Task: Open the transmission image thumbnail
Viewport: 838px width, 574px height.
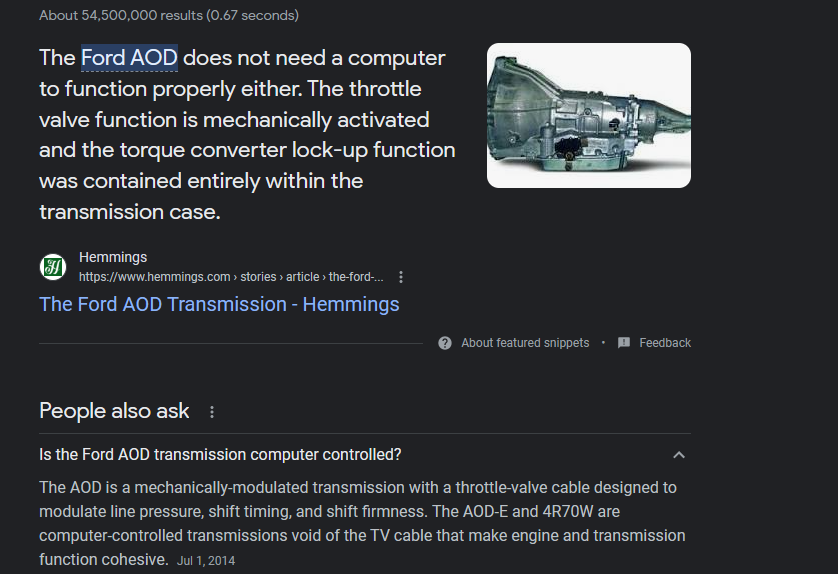Action: click(588, 115)
